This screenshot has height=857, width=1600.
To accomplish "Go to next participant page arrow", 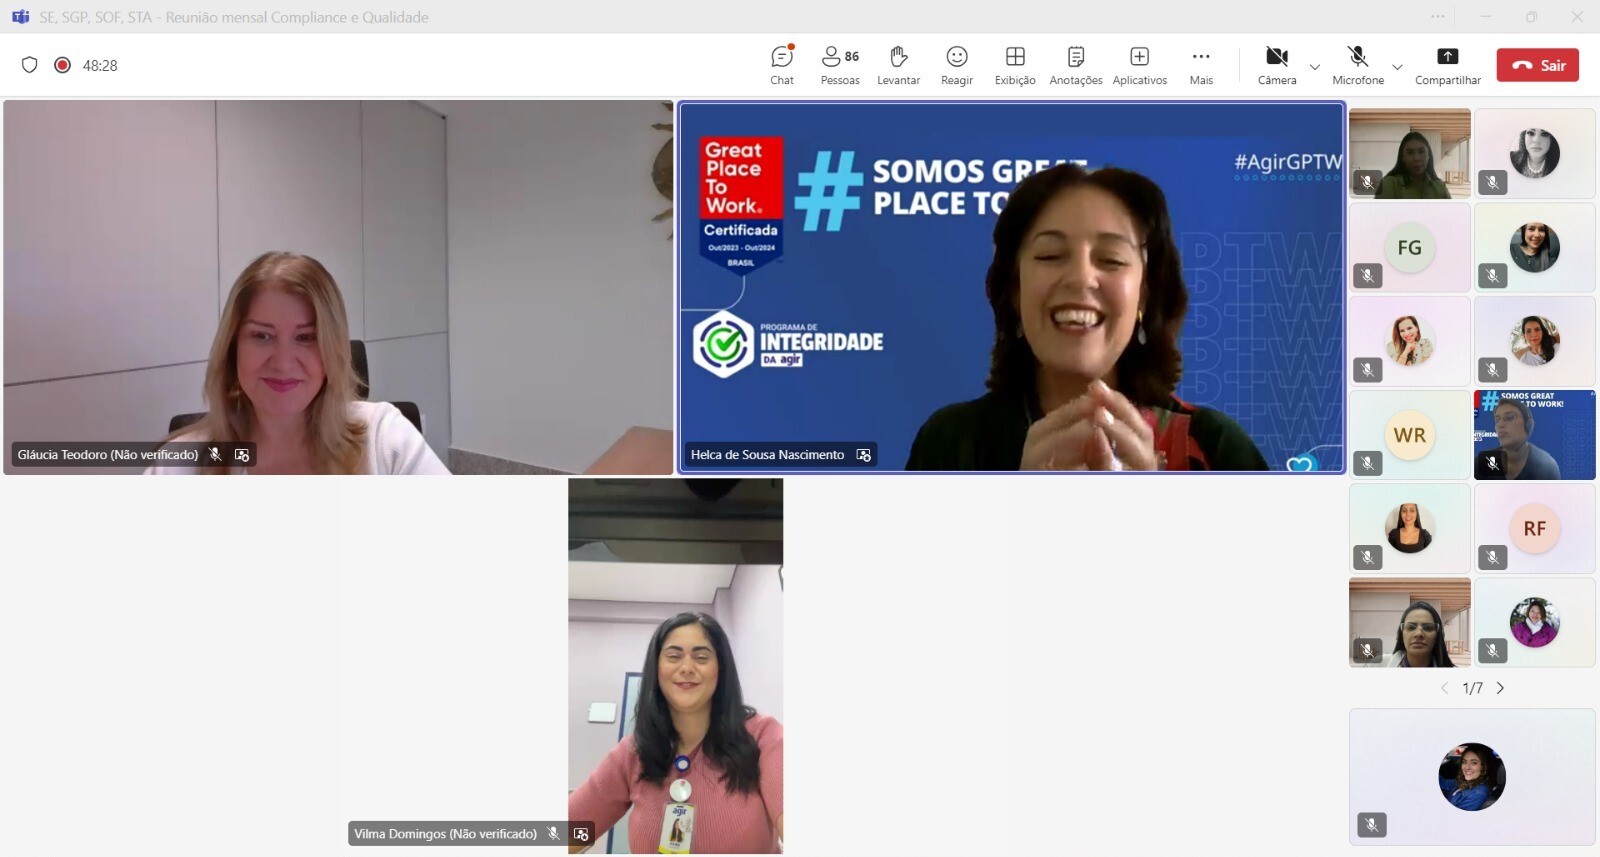I will tap(1500, 688).
